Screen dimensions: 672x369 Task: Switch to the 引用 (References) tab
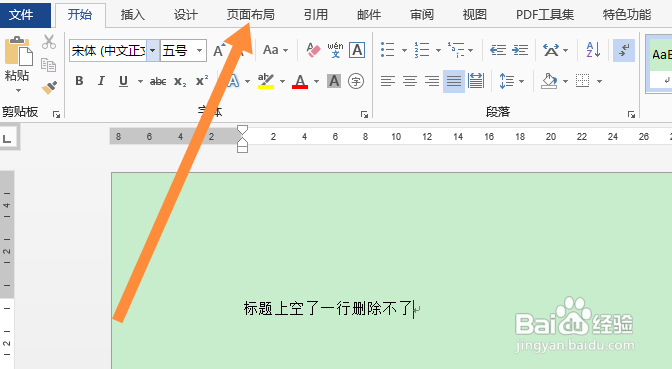(x=315, y=15)
